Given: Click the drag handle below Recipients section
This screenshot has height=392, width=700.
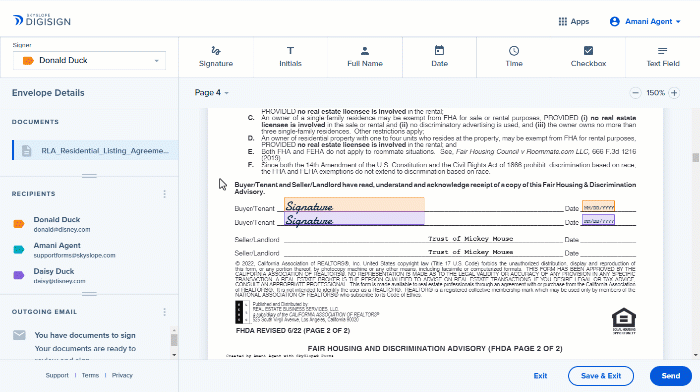Looking at the screenshot, I should click(x=89, y=294).
